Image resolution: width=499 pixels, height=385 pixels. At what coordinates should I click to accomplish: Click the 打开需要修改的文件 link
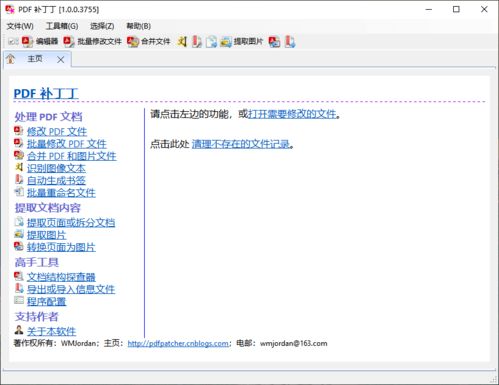292,114
